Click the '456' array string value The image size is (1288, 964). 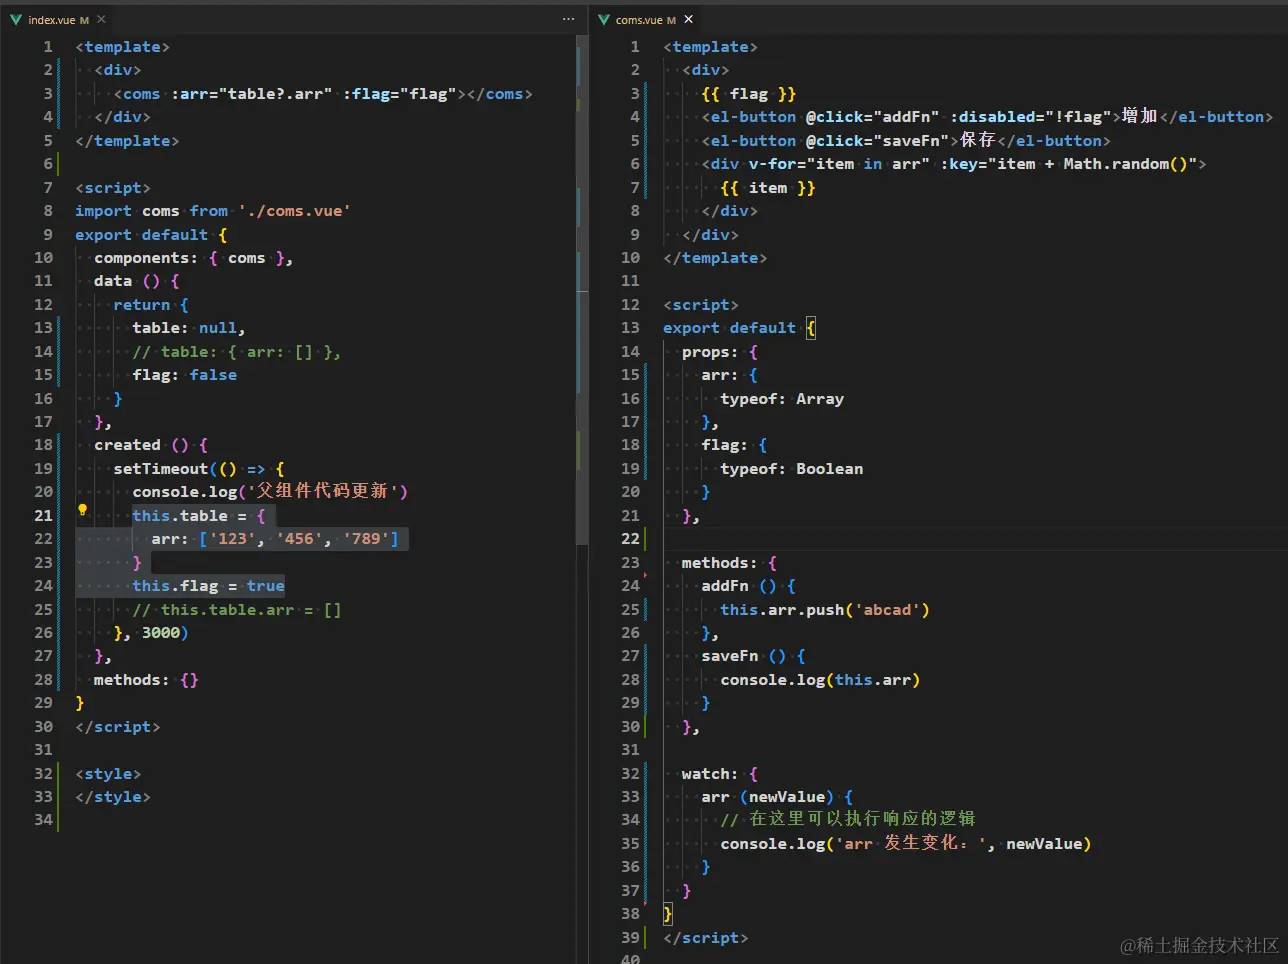[299, 539]
